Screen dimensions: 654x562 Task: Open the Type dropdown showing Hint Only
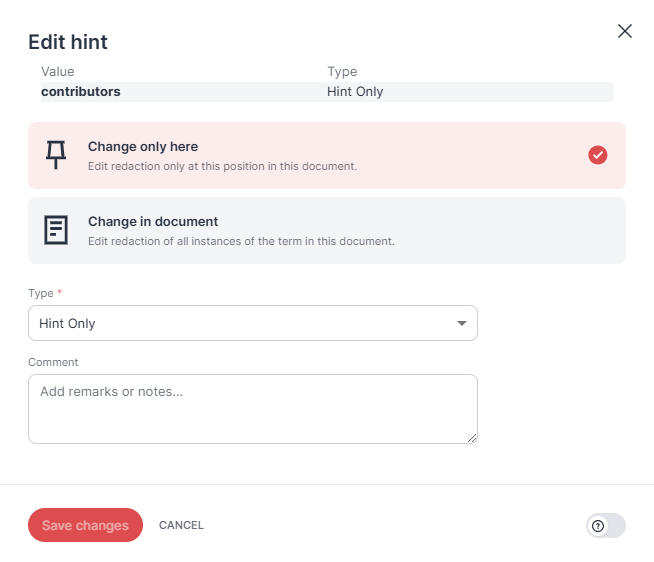pyautogui.click(x=253, y=323)
